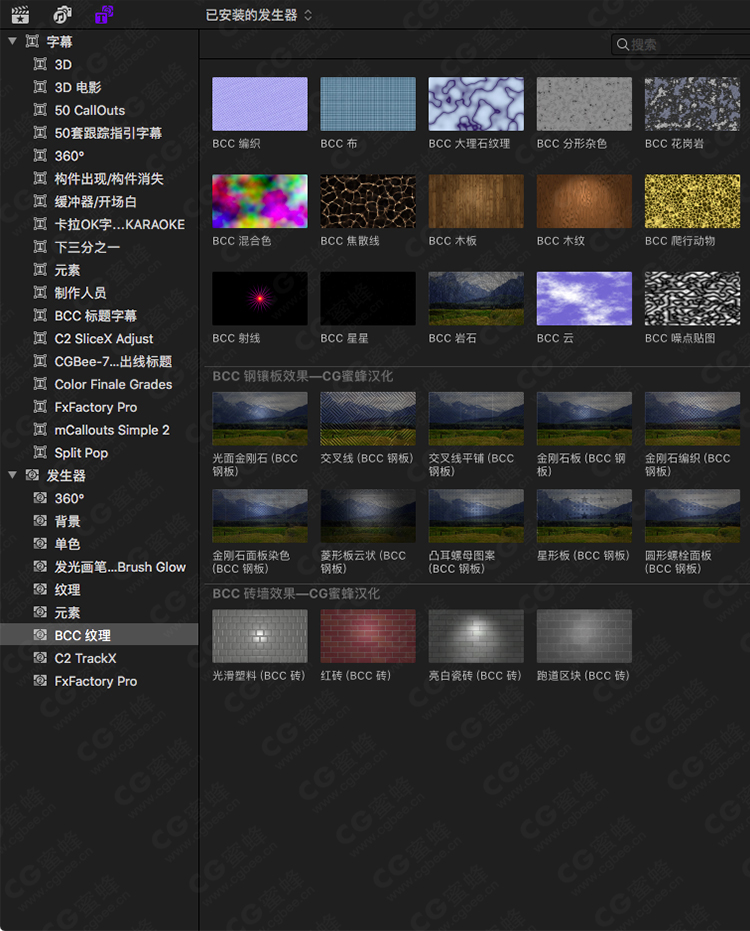
Task: Select the 背景 generator category
Action: click(99, 521)
